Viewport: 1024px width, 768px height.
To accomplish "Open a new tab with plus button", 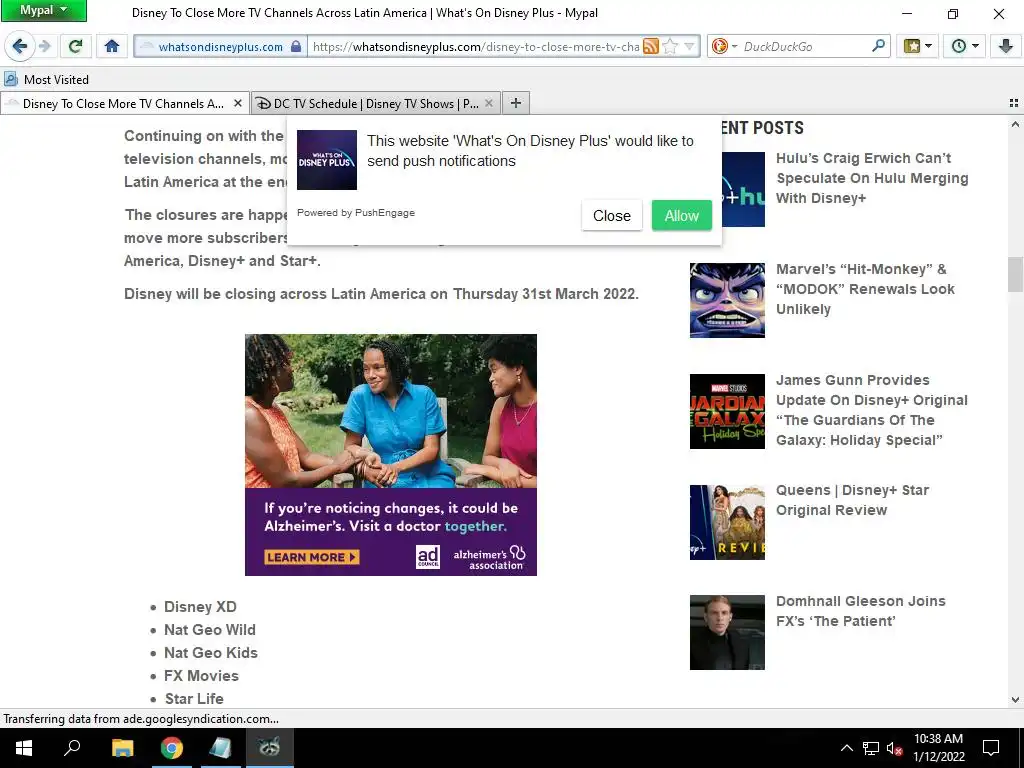I will tap(516, 103).
